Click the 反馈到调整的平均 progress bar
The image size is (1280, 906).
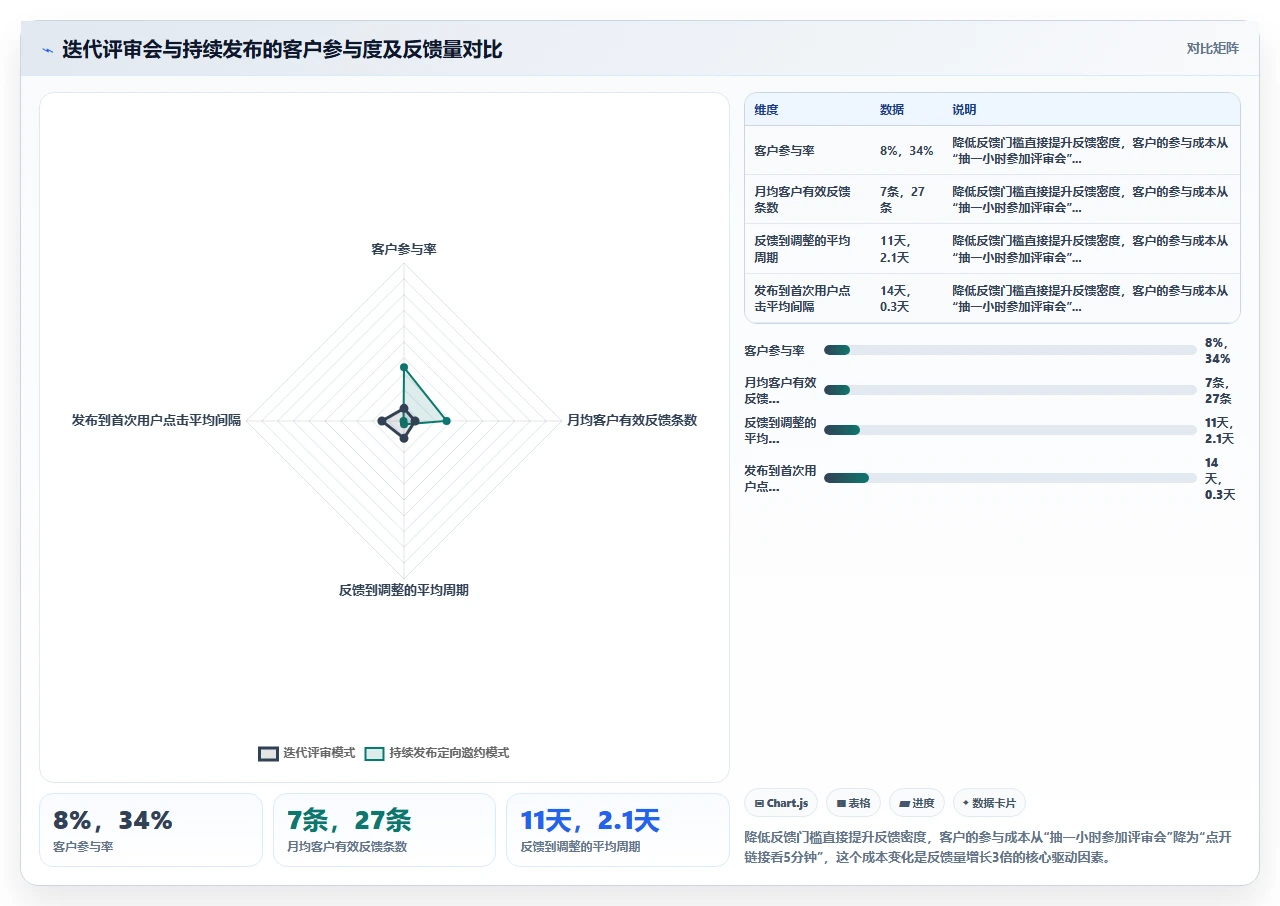[x=1010, y=430]
